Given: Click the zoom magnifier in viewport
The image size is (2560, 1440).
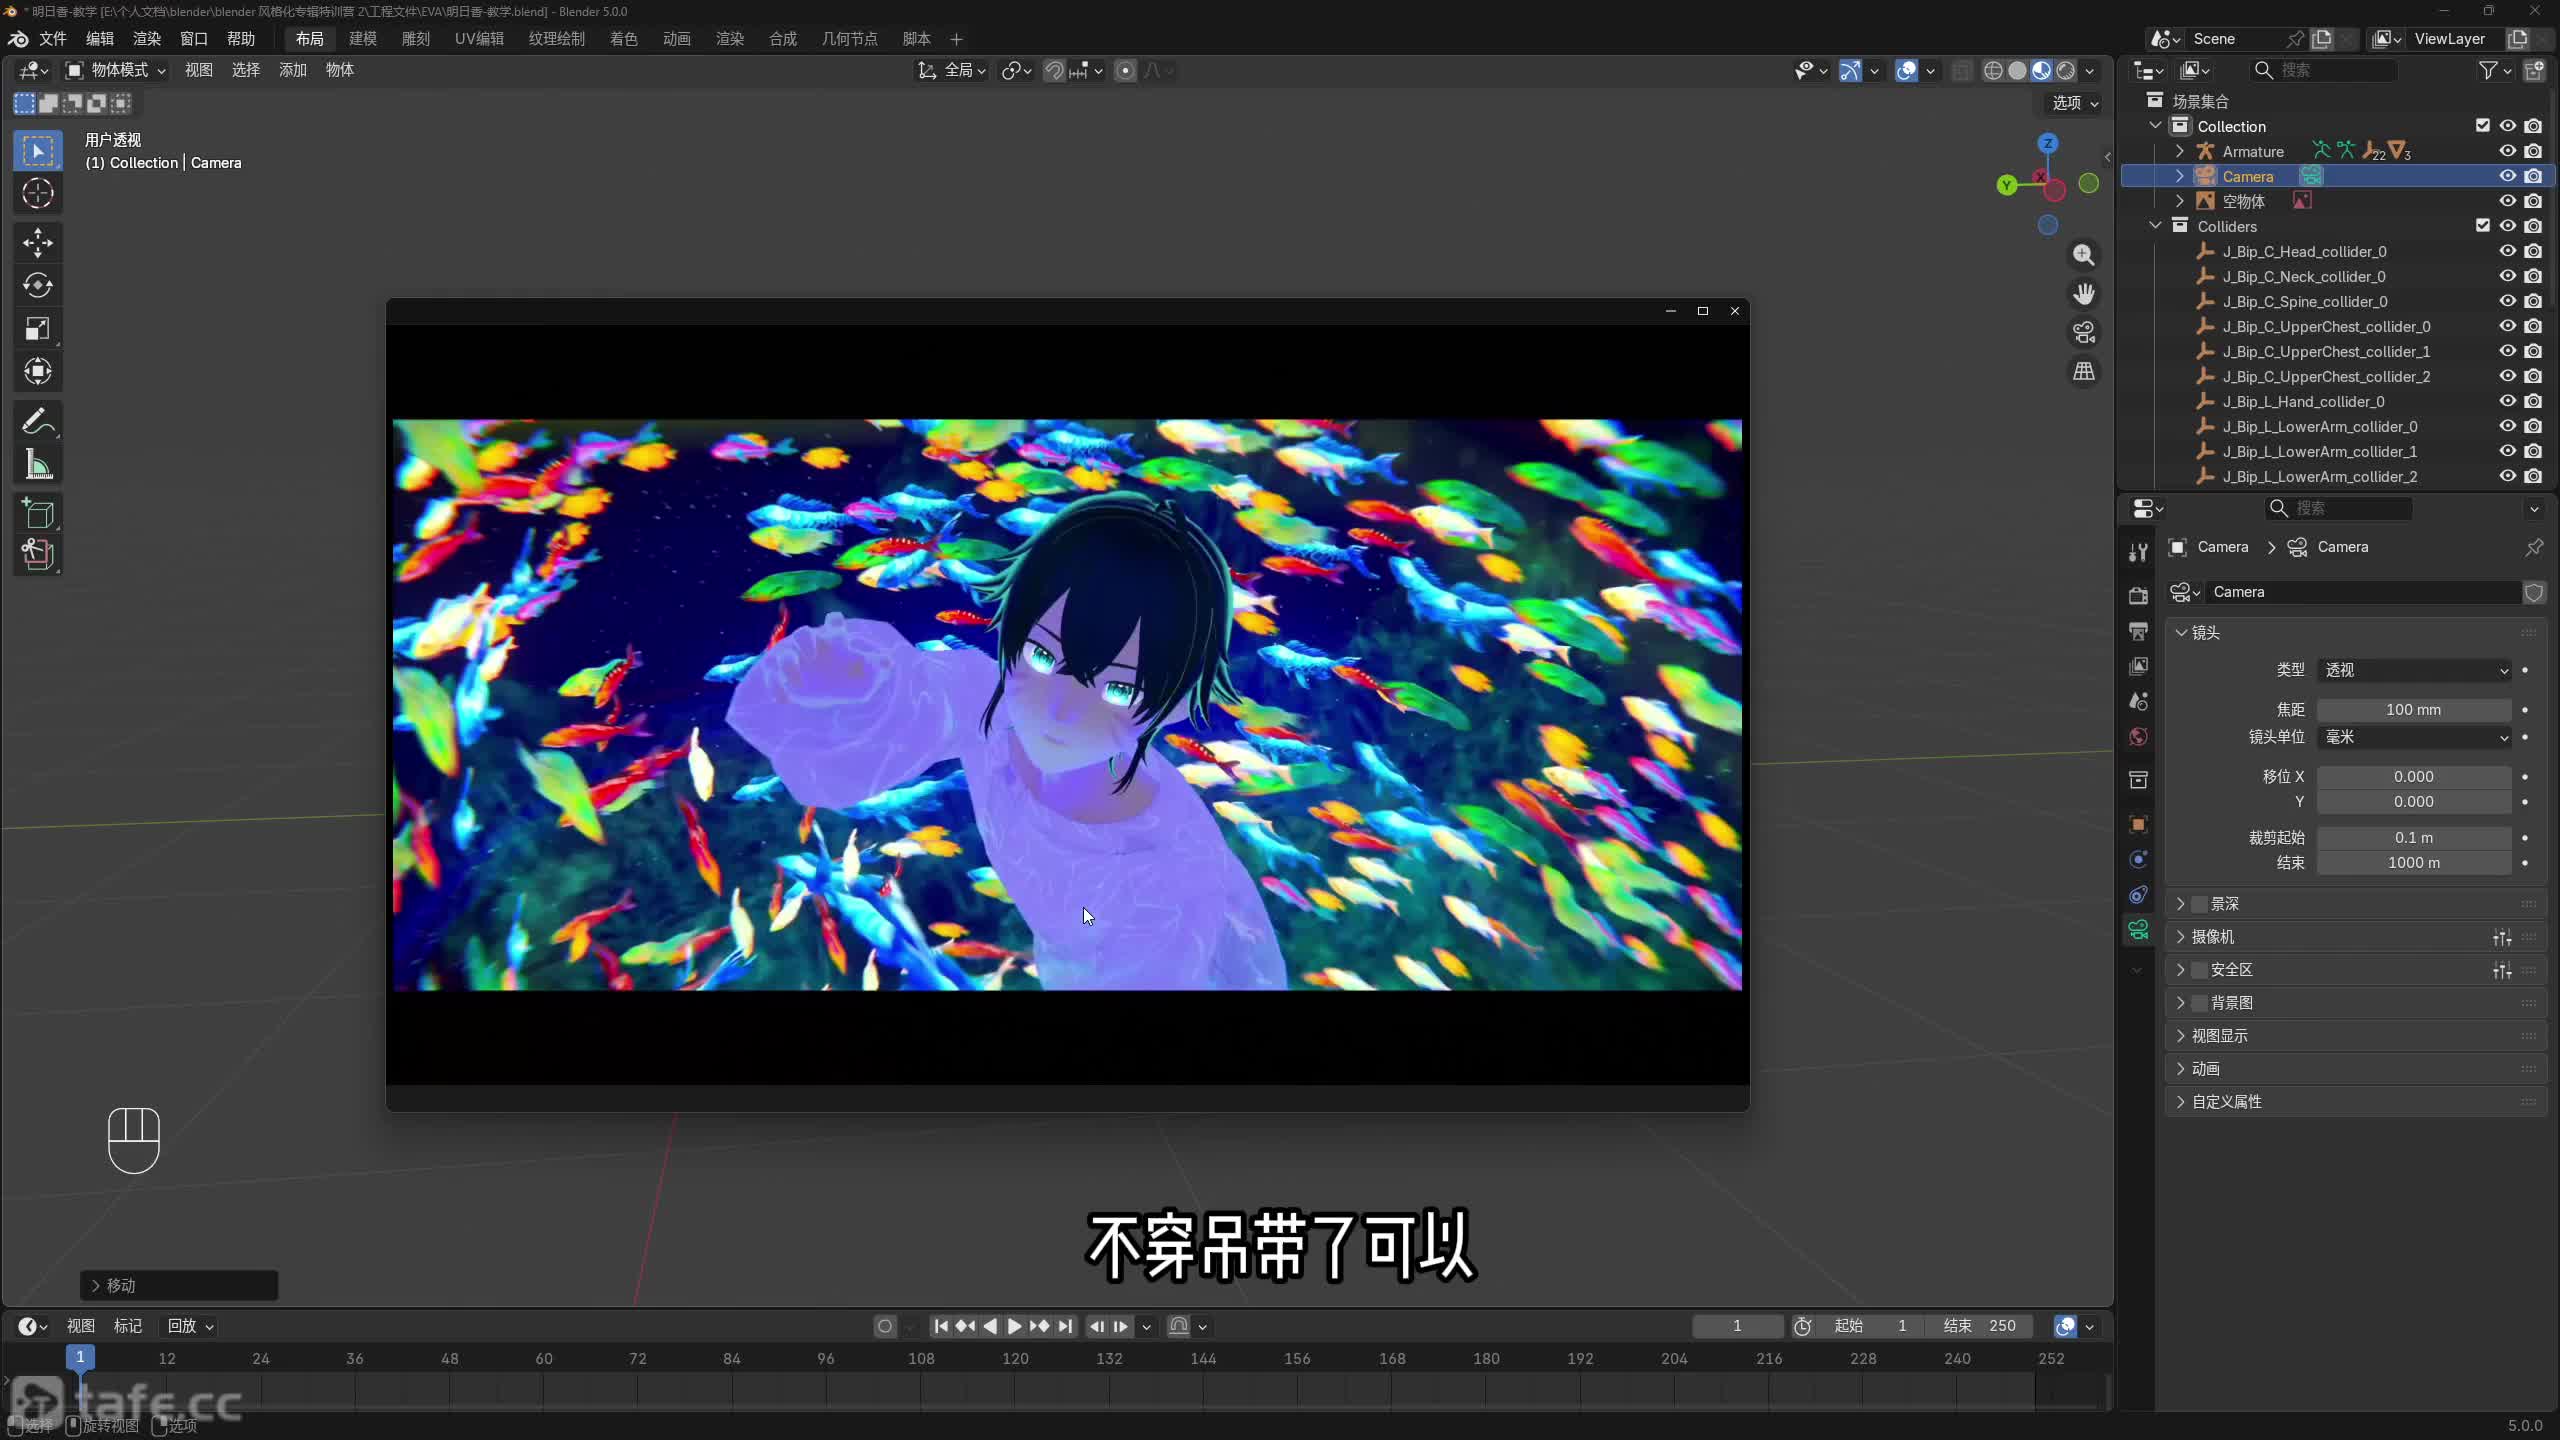Looking at the screenshot, I should (x=2084, y=255).
